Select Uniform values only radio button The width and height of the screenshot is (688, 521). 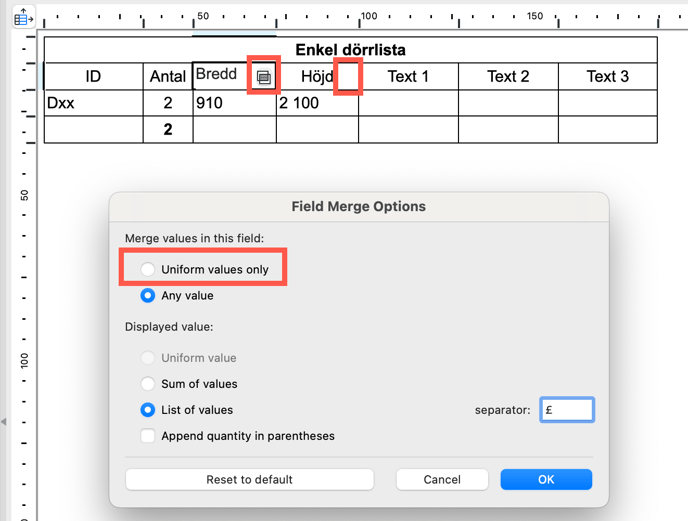[147, 269]
